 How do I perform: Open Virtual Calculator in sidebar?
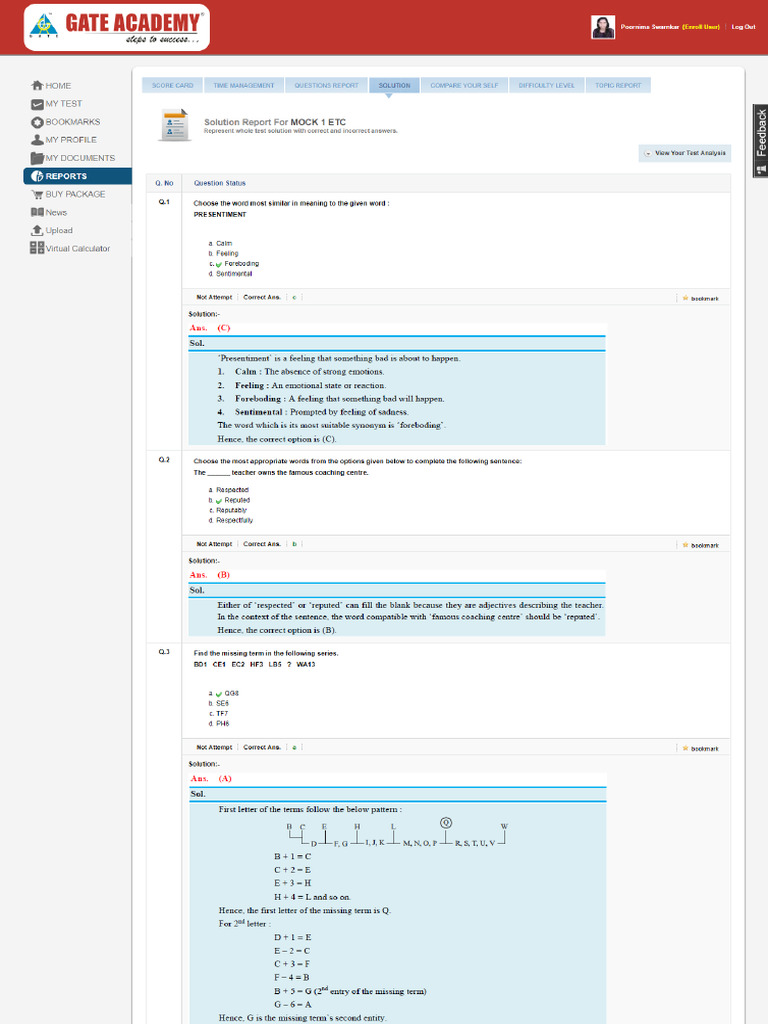pos(78,248)
